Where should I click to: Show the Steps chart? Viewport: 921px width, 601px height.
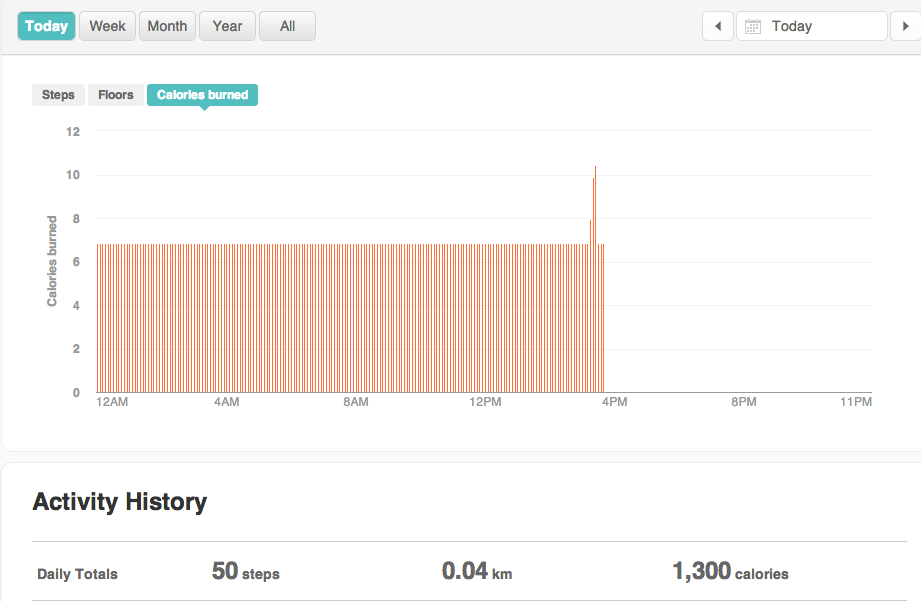pos(58,95)
